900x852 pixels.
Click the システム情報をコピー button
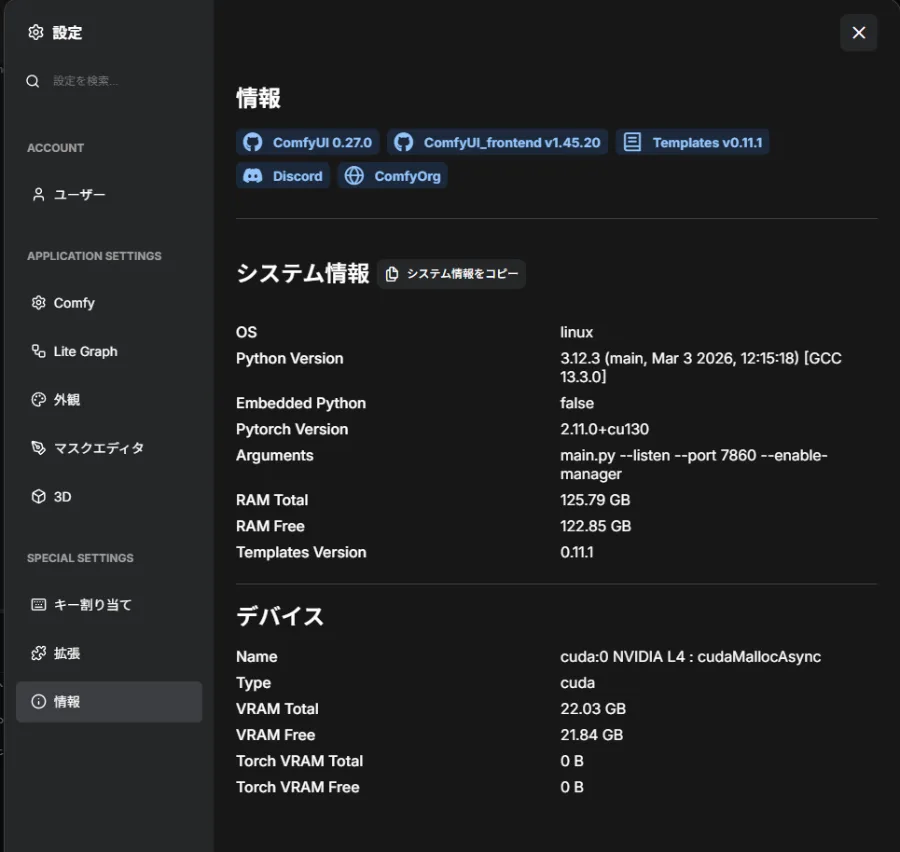point(452,274)
